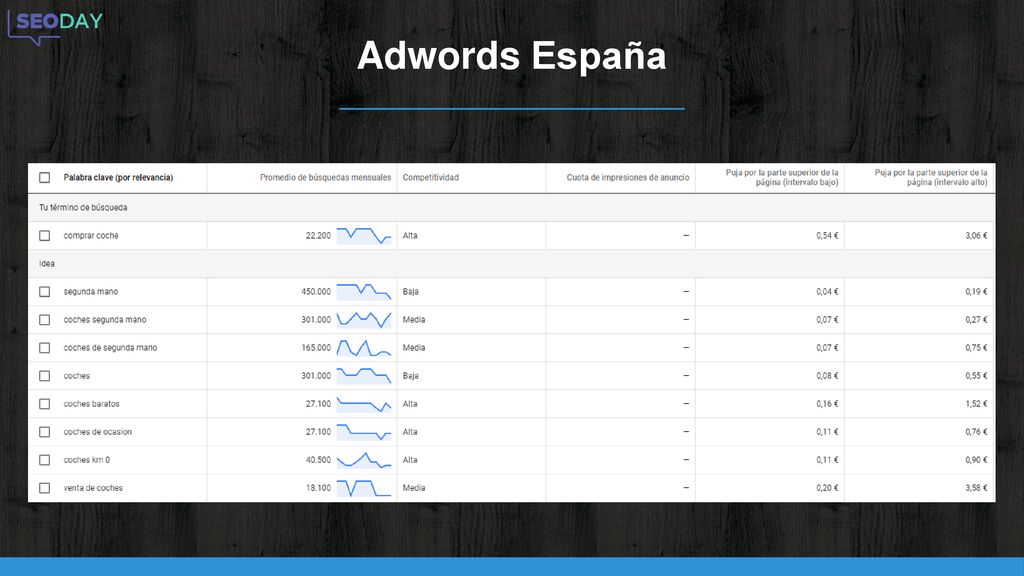Check the box for 'comprar coche'

click(44, 236)
